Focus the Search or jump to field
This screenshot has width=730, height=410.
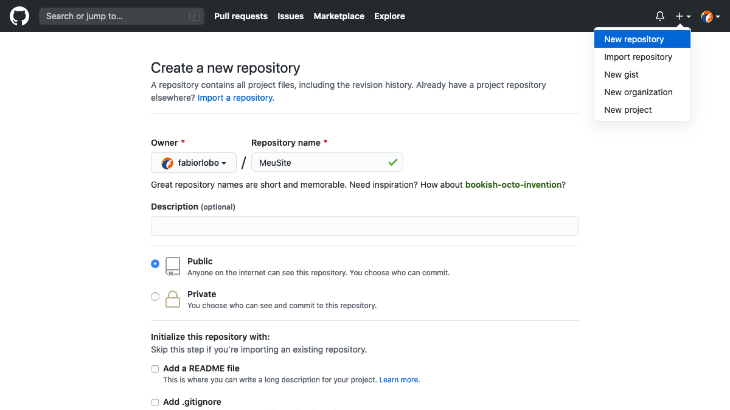coord(122,16)
